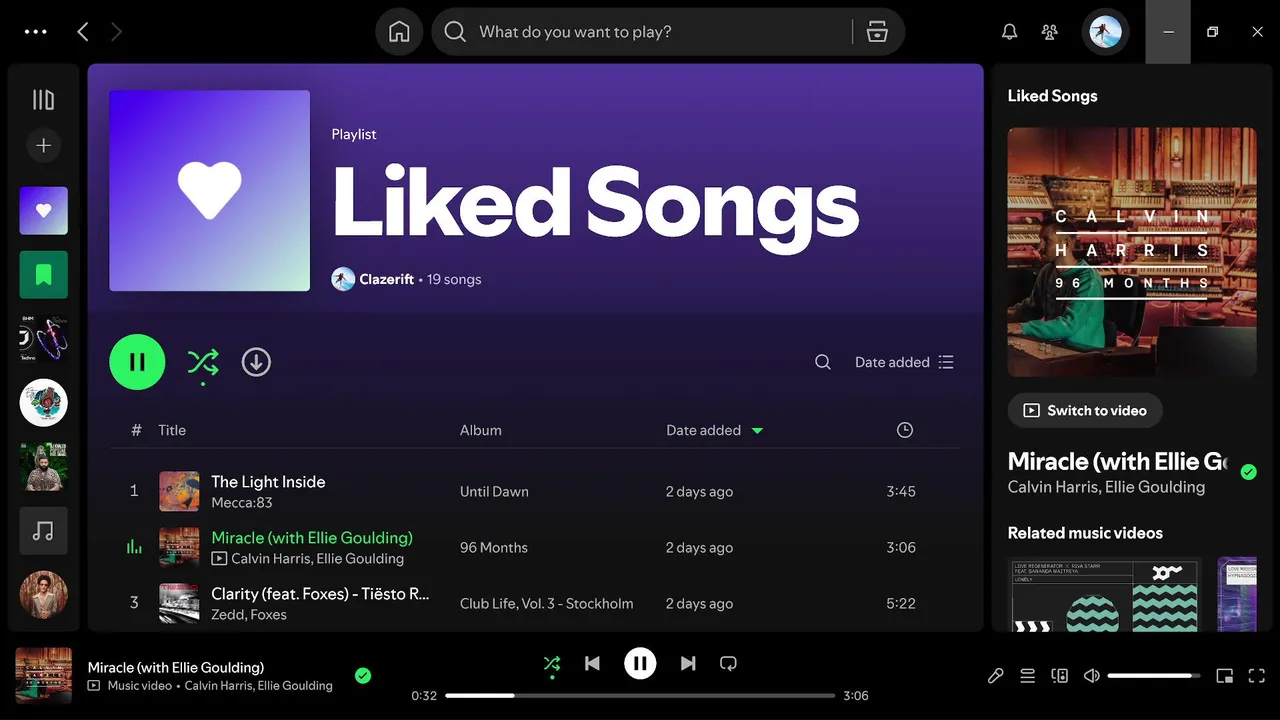Viewport: 1280px width, 720px height.
Task: Select the 'Miracle (with Ellie Goulding)' track row title
Action: 312,538
